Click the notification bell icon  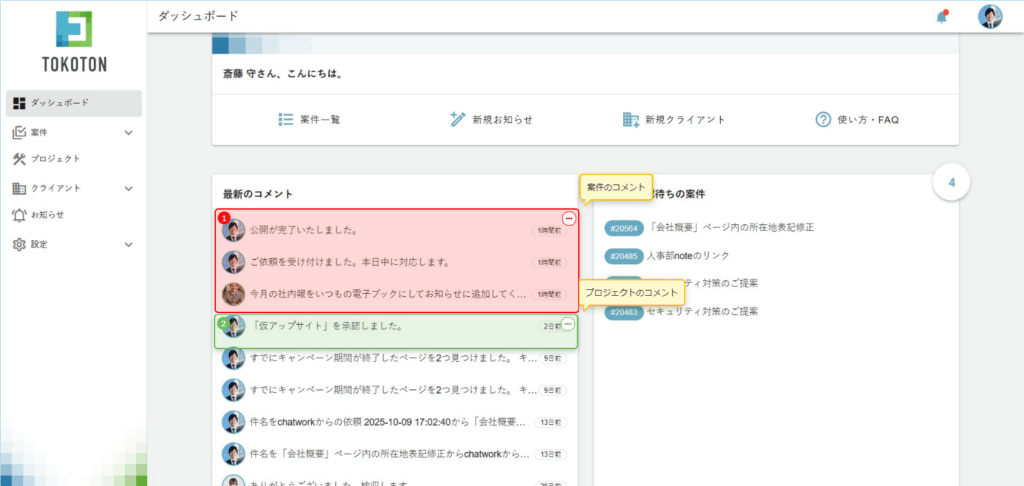point(941,17)
